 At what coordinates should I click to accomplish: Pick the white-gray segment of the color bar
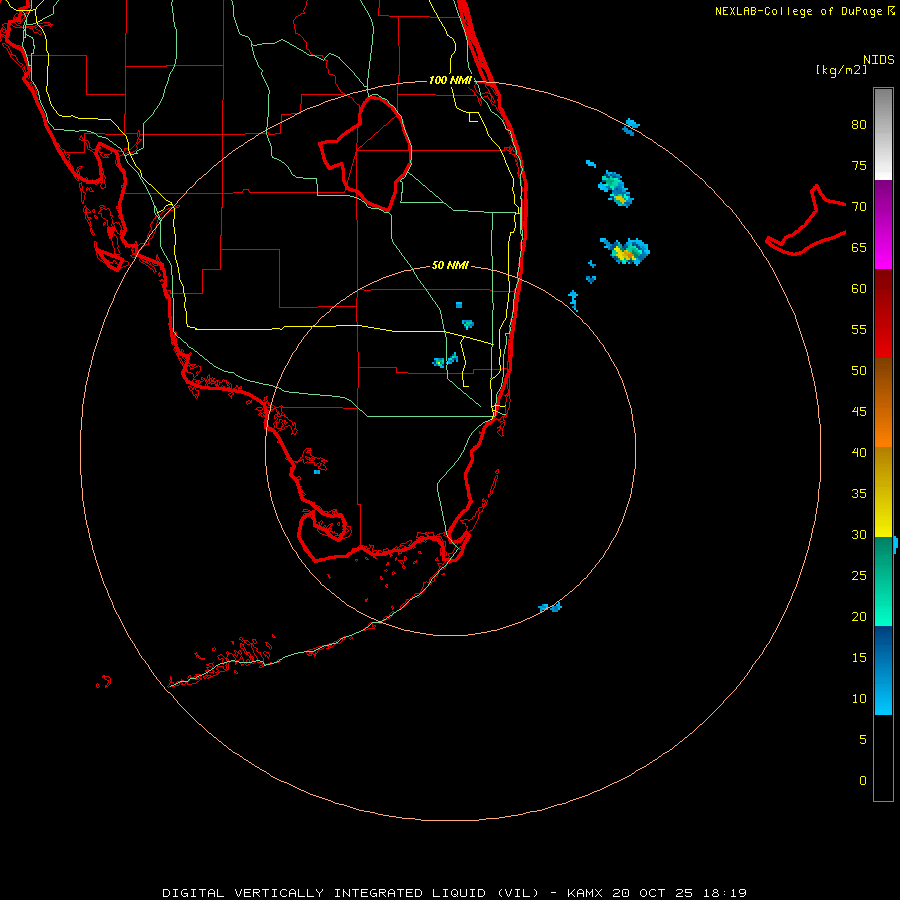tap(883, 134)
